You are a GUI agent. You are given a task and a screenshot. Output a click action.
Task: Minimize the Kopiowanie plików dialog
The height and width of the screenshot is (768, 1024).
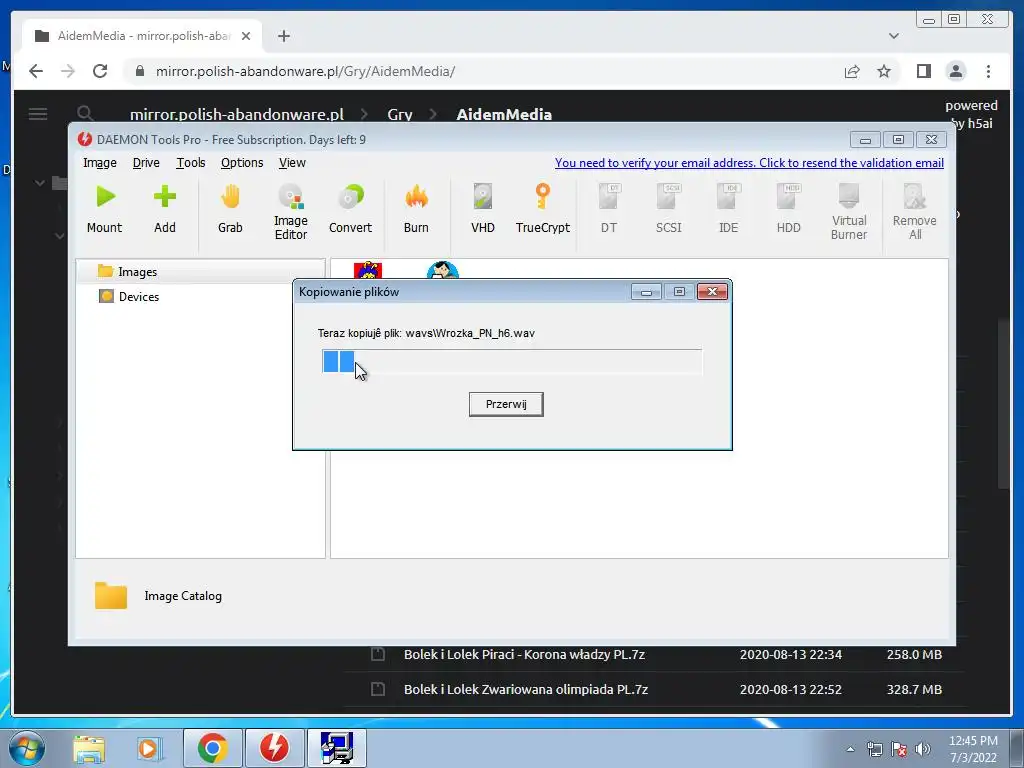647,291
